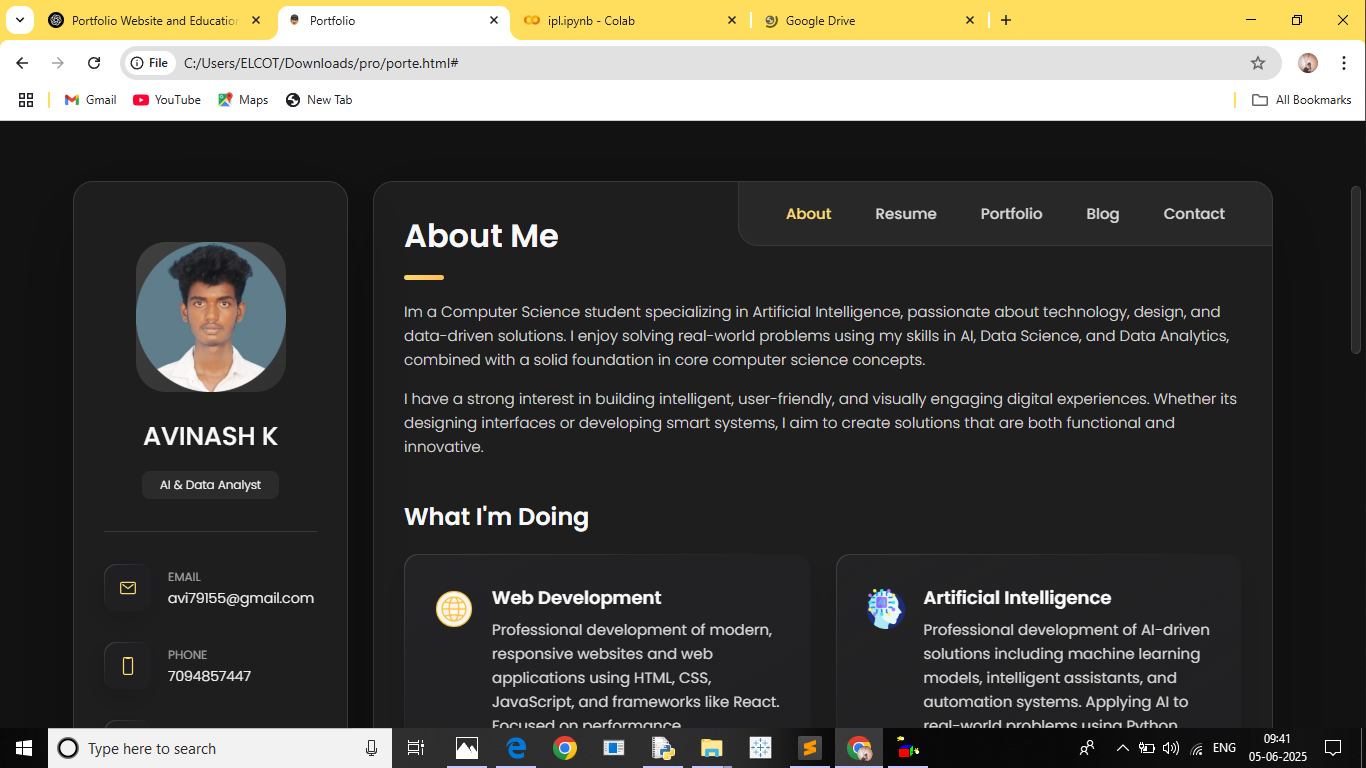This screenshot has height=768, width=1366.
Task: Click the File site info chip
Action: tap(150, 63)
